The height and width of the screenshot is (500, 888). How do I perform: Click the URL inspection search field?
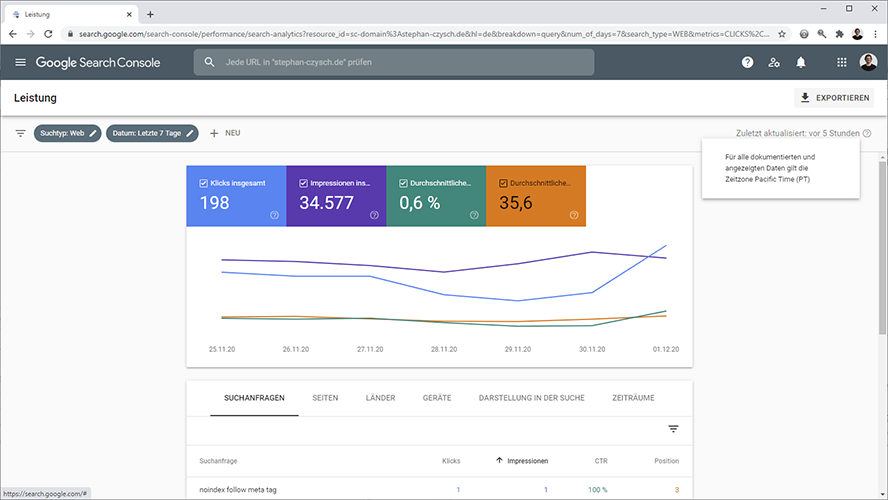[394, 62]
